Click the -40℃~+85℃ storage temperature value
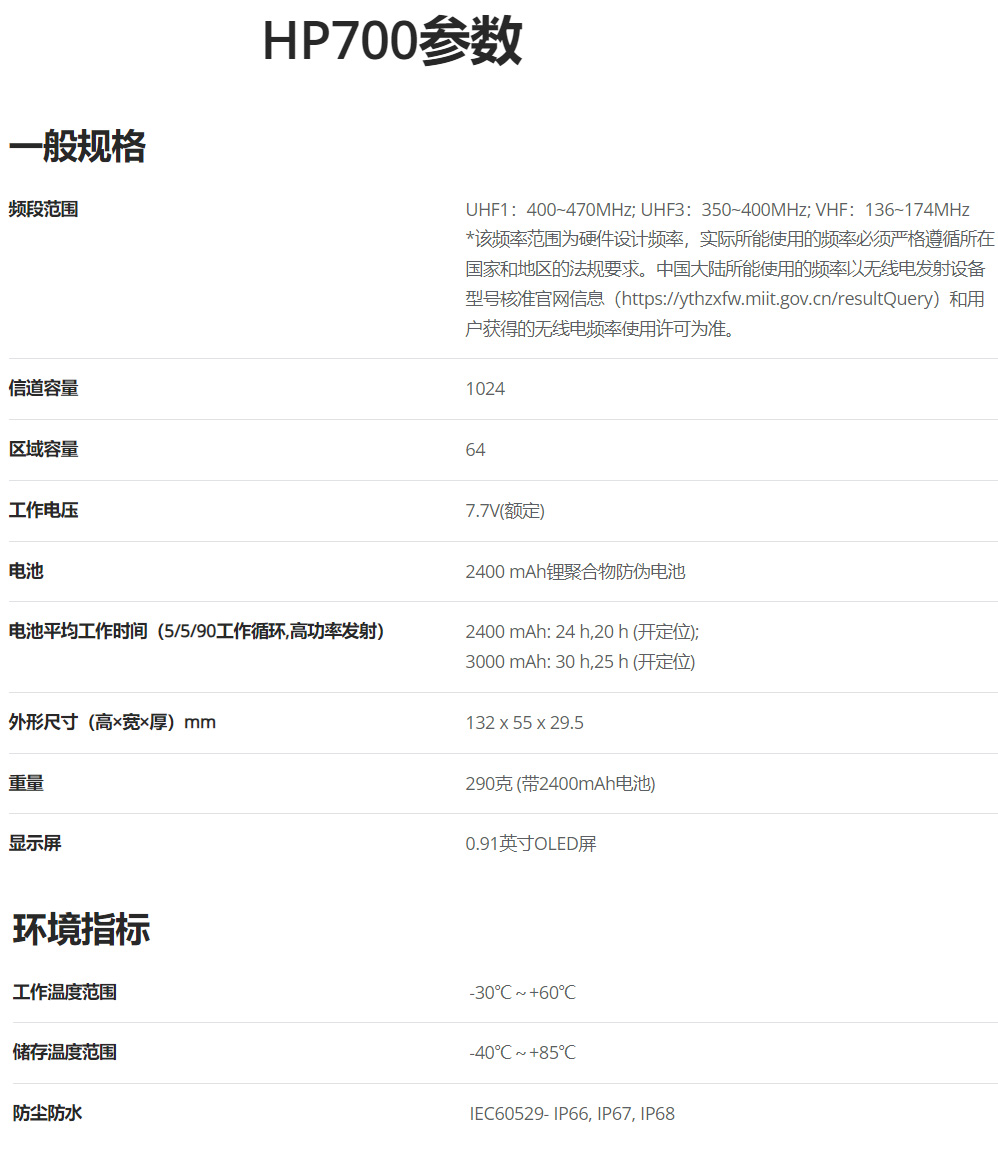This screenshot has width=998, height=1159. point(523,1053)
